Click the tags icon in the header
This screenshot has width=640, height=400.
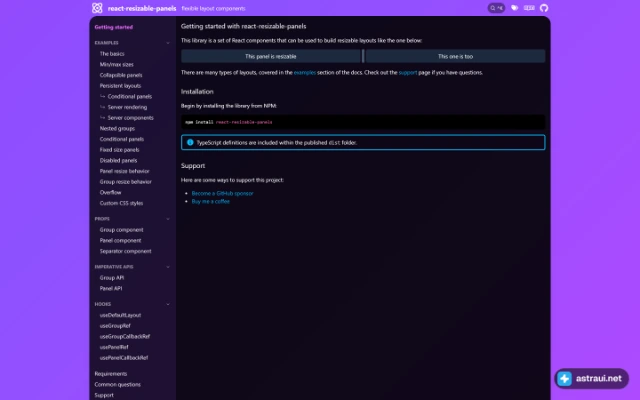(x=514, y=8)
